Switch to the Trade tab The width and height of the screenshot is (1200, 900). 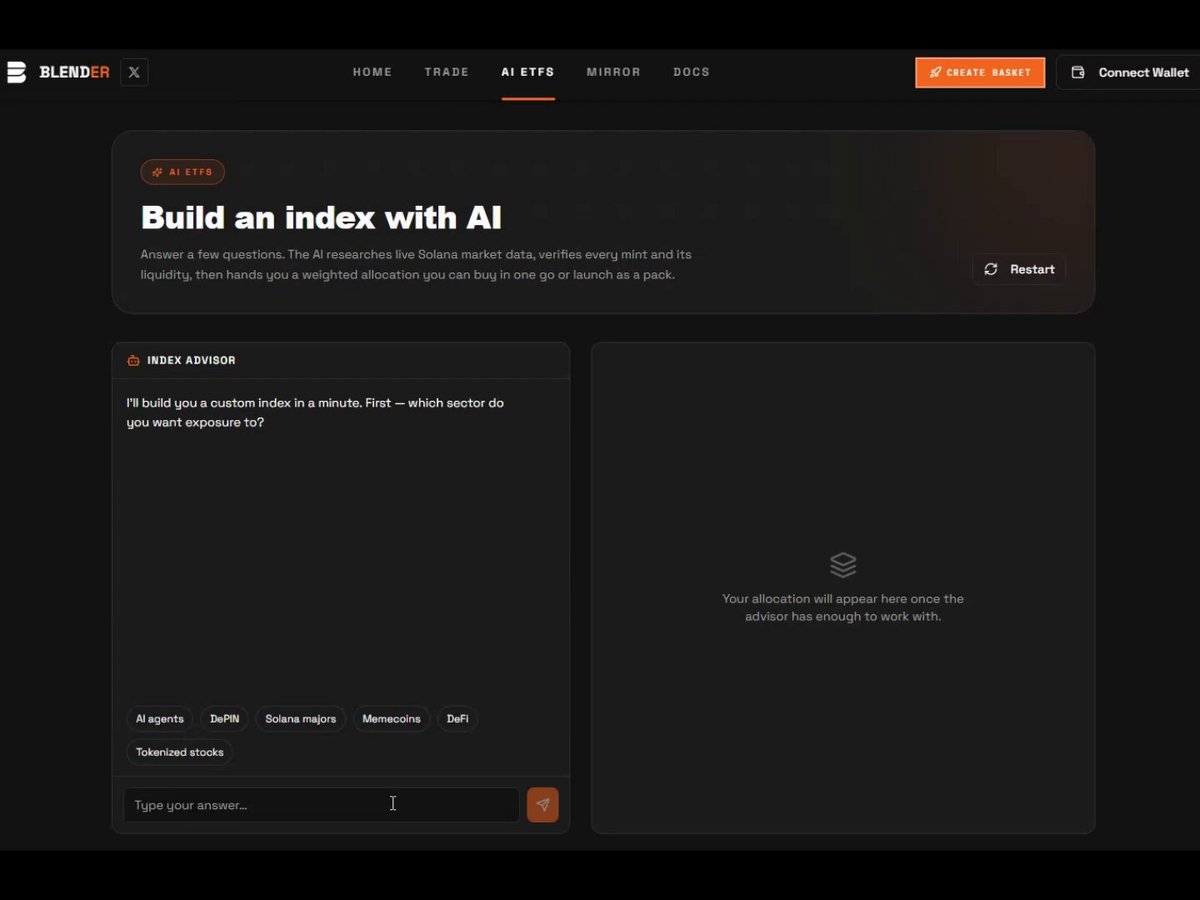(446, 72)
